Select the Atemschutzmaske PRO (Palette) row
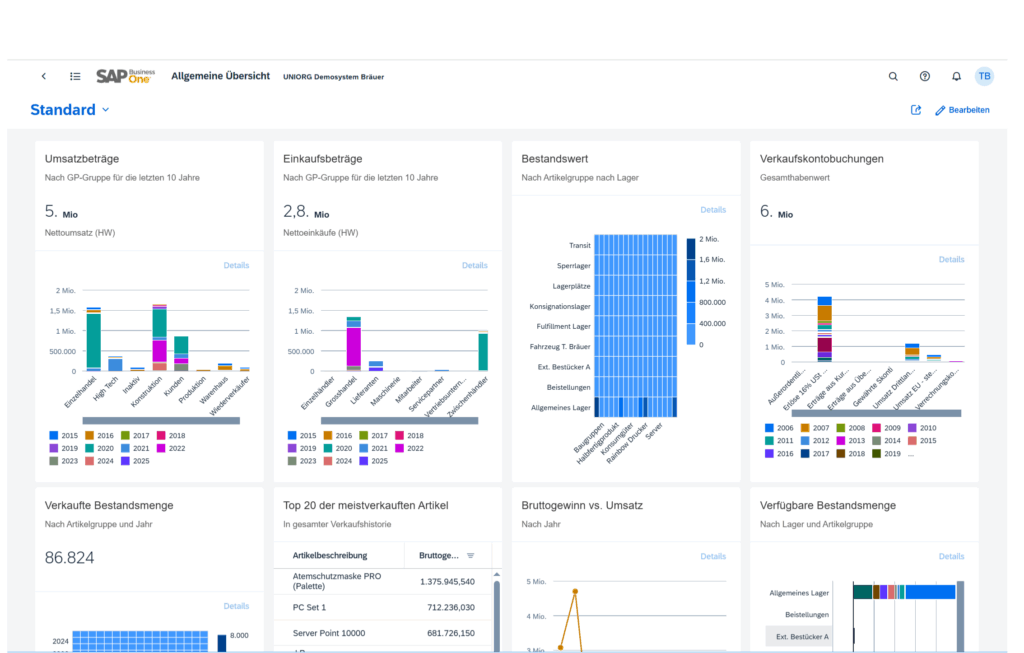The image size is (1024, 653). click(x=338, y=581)
